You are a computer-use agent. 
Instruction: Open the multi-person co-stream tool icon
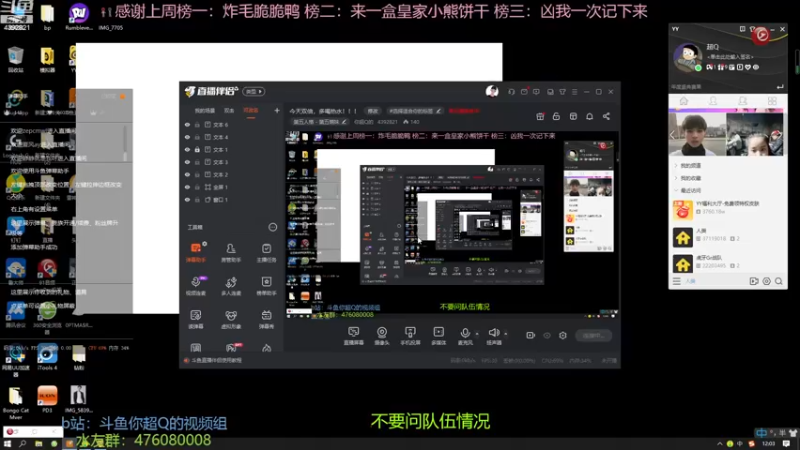coord(231,286)
